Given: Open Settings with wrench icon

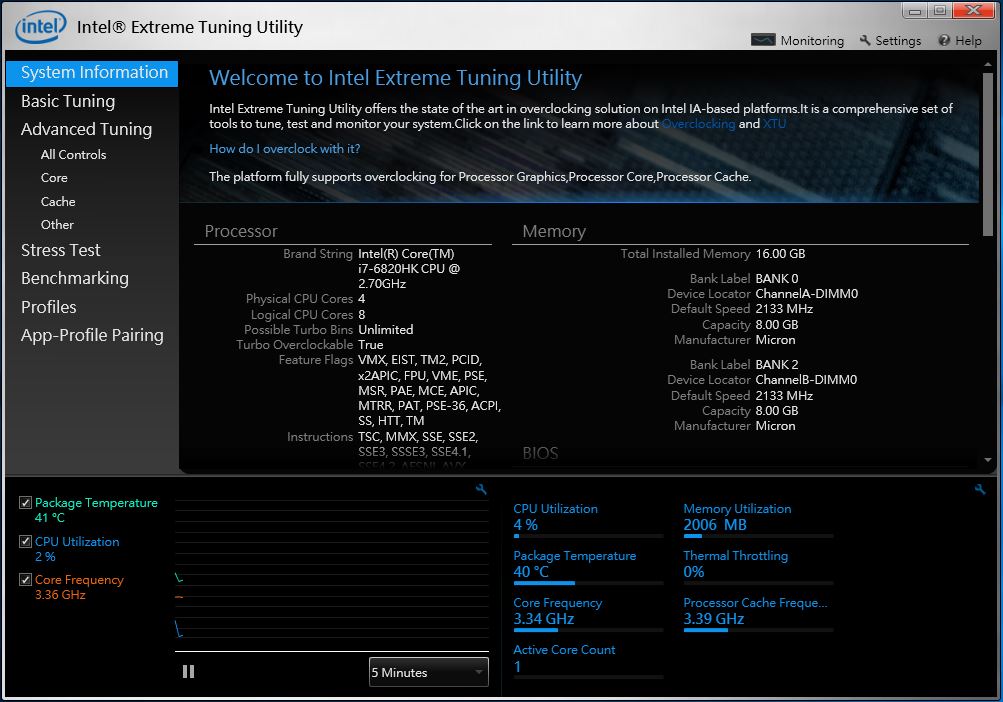Looking at the screenshot, I should (890, 40).
